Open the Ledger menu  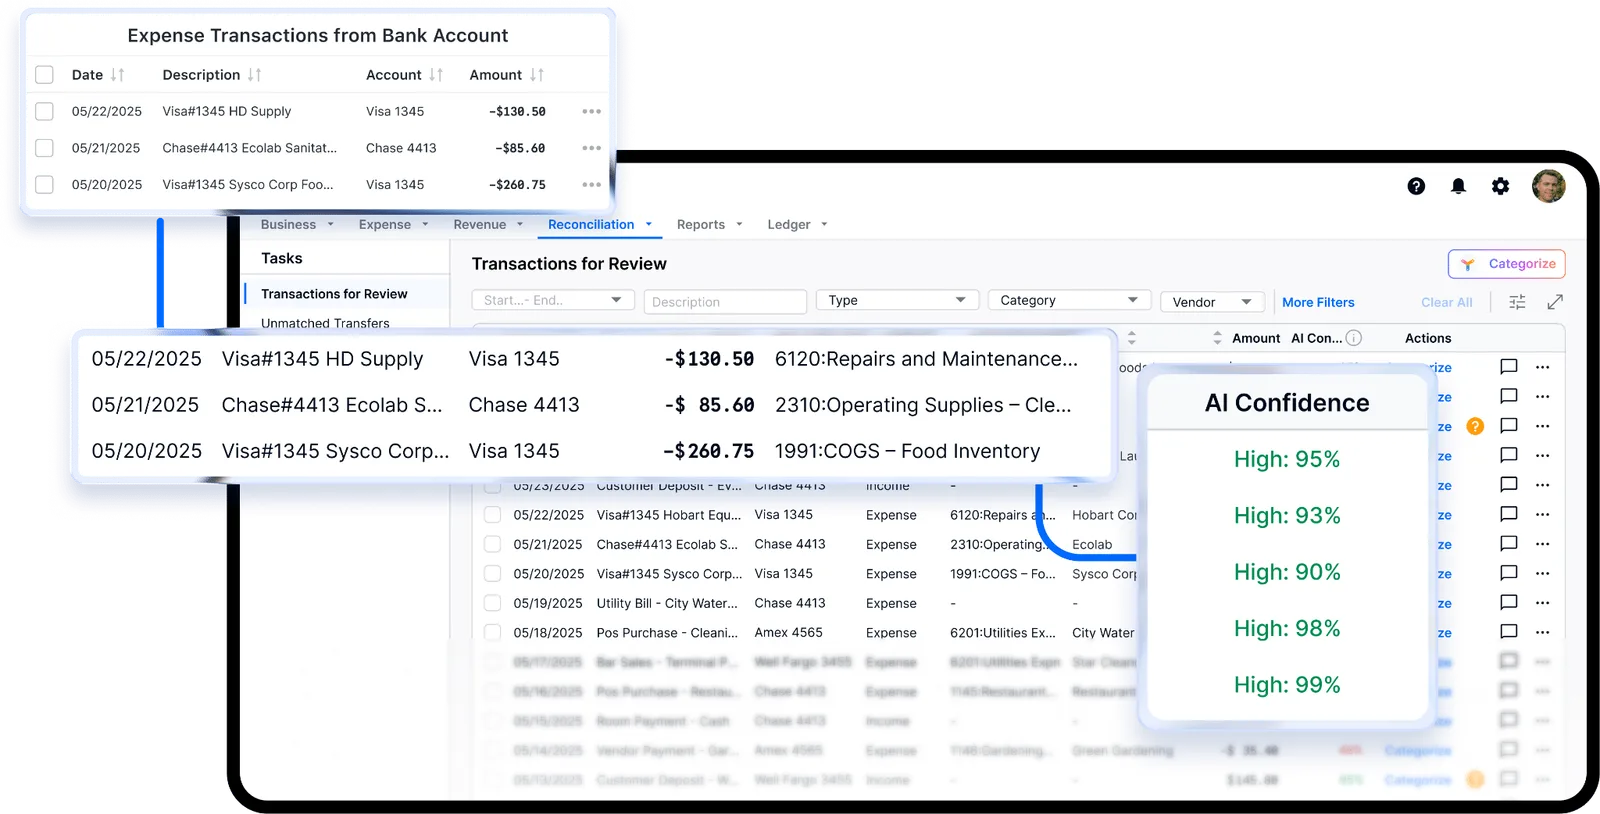pyautogui.click(x=797, y=225)
